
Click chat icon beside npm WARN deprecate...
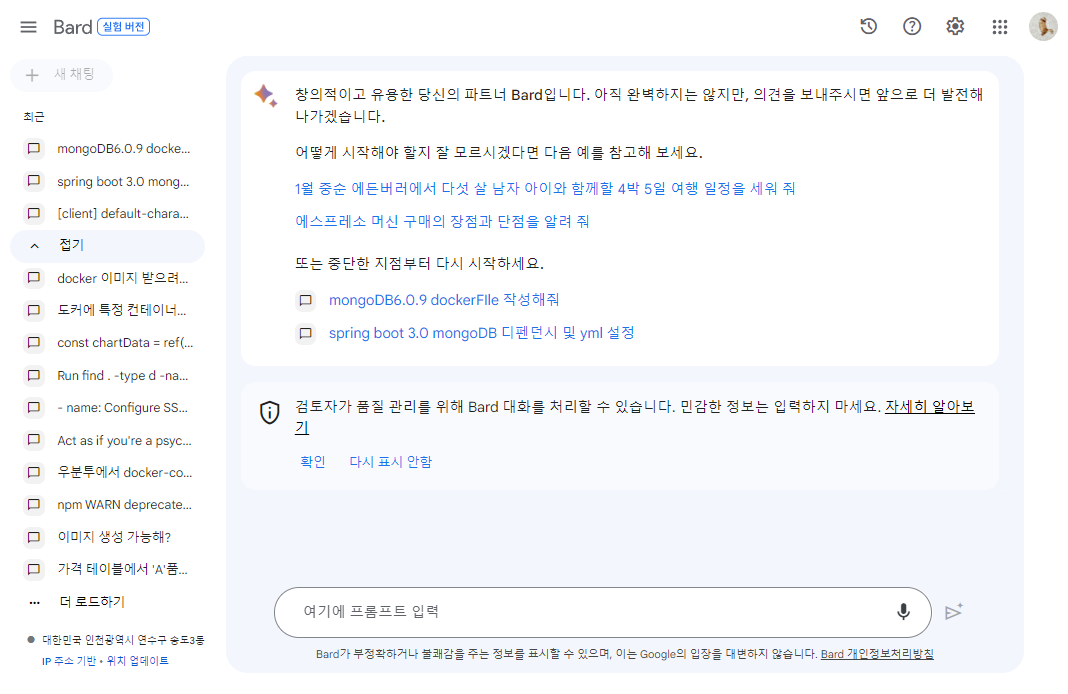pos(33,505)
